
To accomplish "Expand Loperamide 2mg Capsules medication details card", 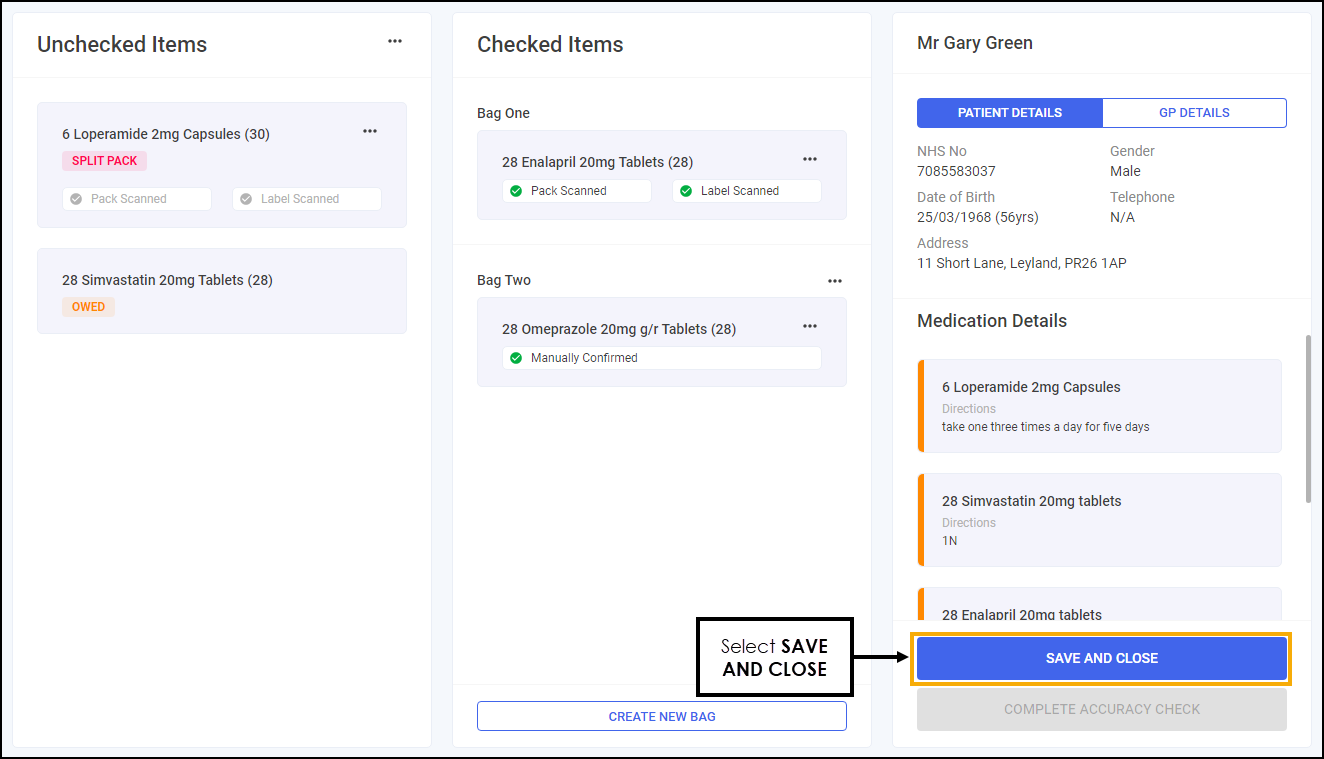I will click(1100, 406).
